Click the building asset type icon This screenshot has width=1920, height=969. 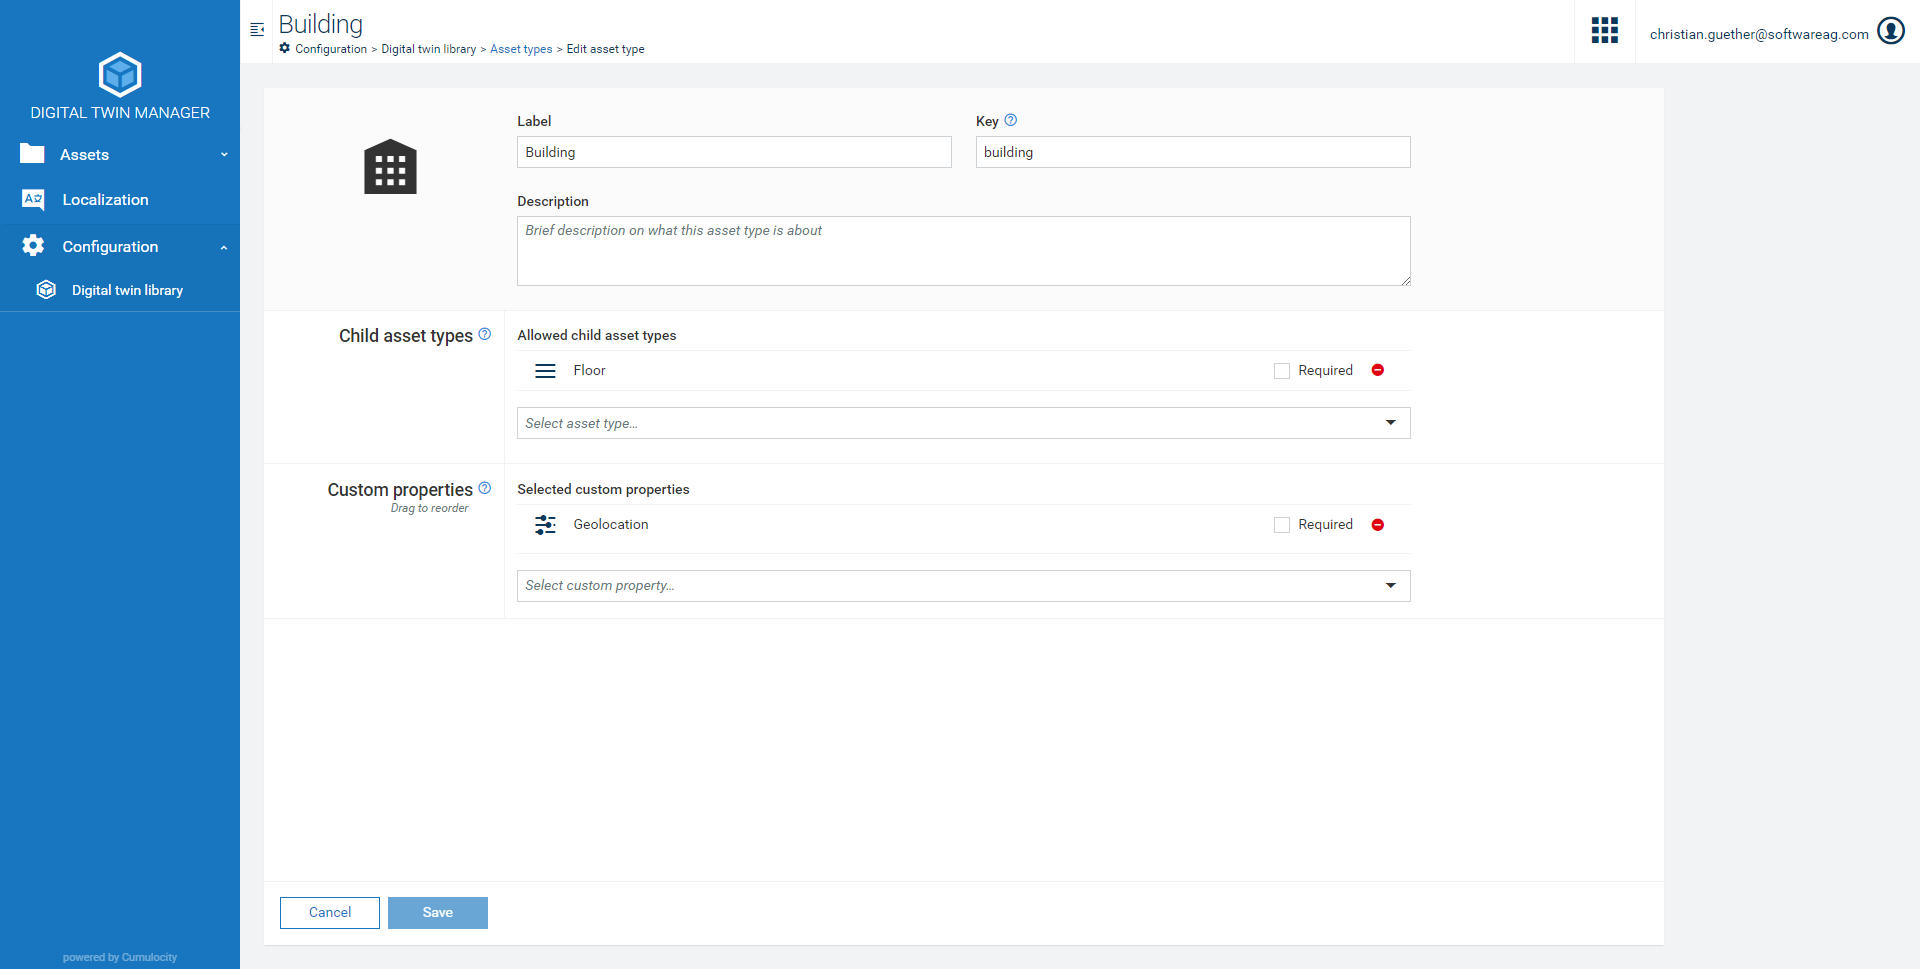point(390,167)
